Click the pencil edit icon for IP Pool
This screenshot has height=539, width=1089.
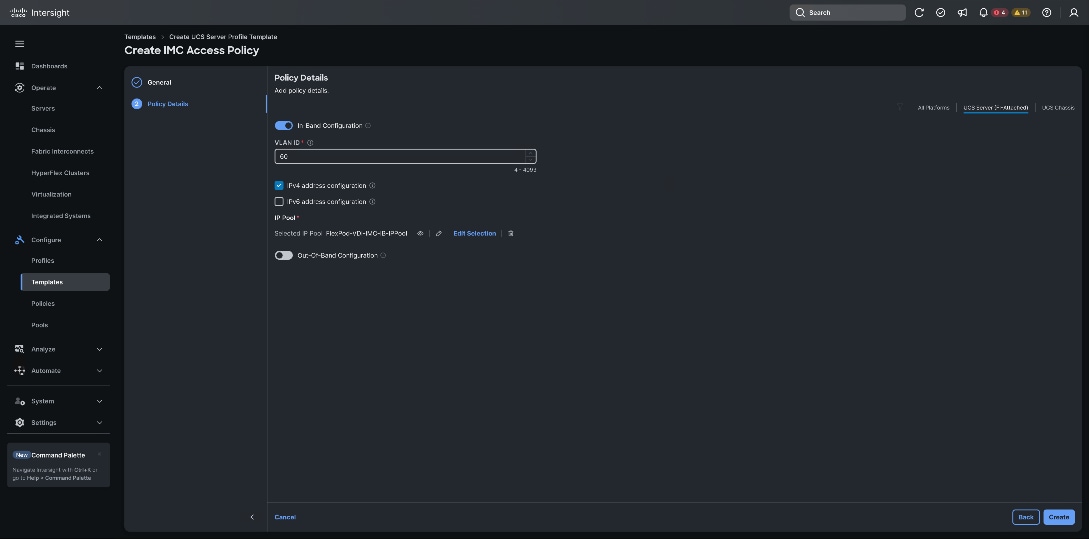[x=439, y=233]
